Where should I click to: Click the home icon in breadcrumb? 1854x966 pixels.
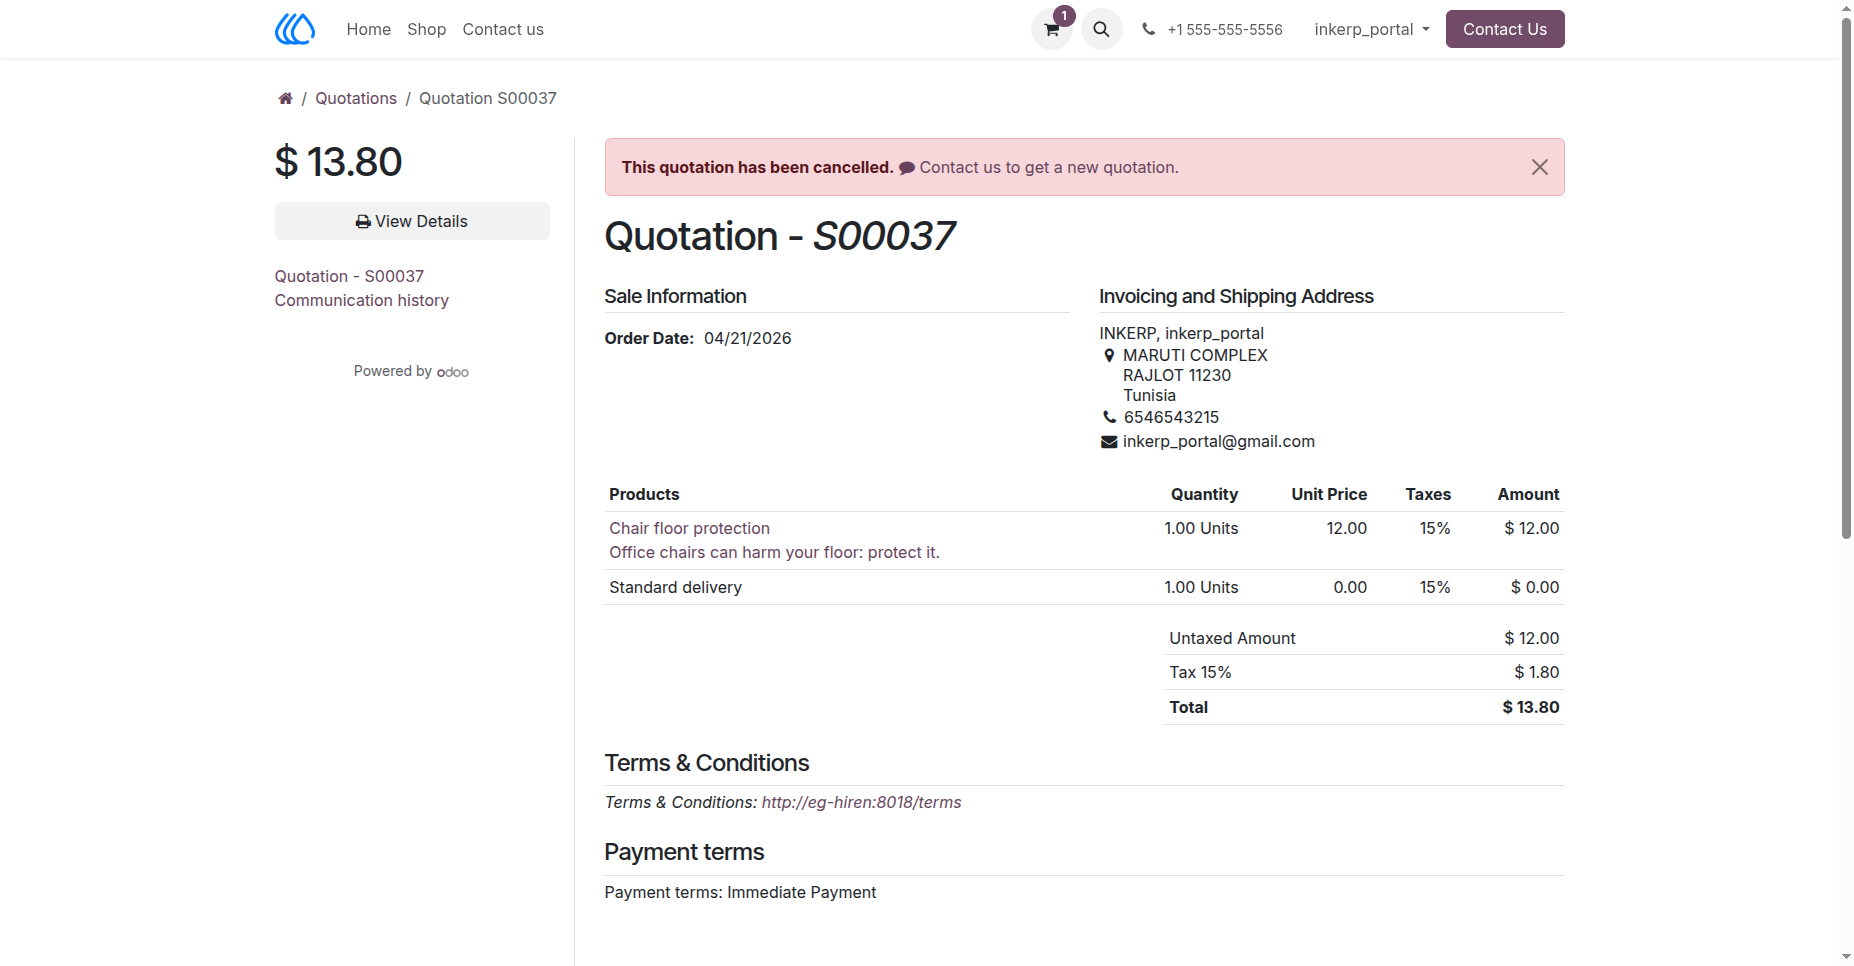(285, 98)
